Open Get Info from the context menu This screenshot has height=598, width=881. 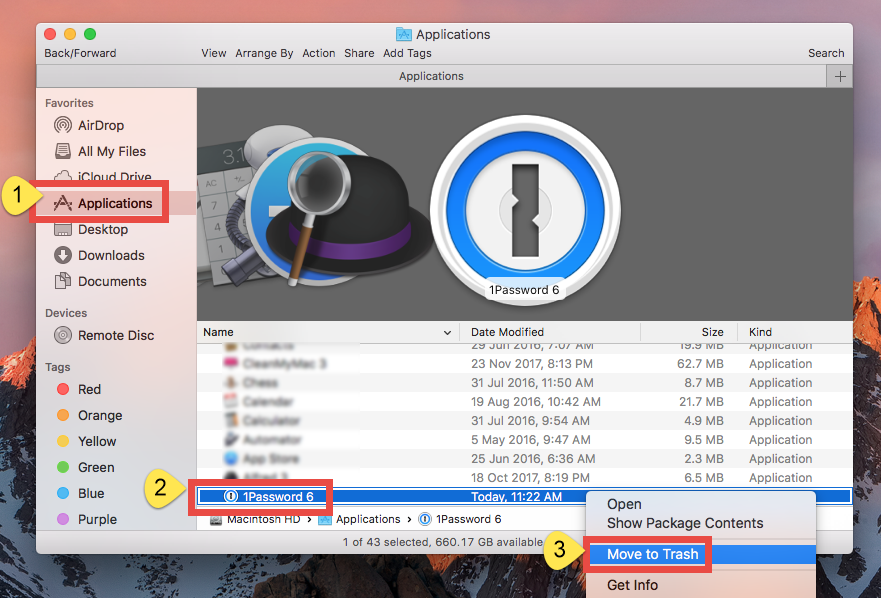point(632,584)
